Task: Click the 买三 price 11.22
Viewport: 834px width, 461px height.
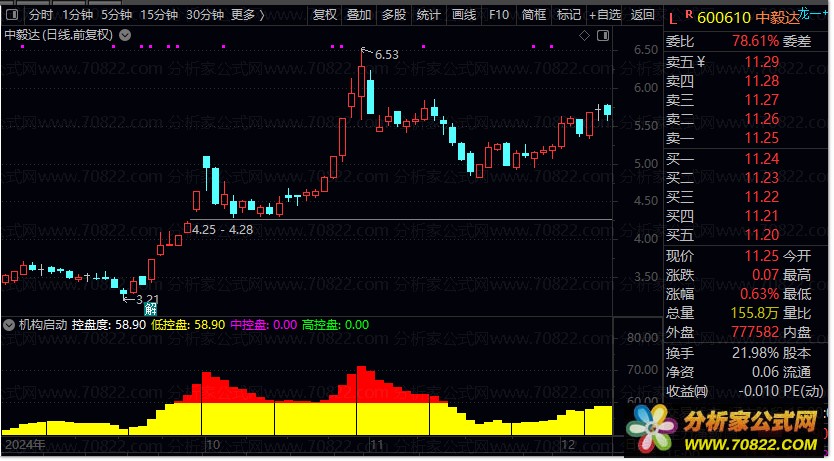Action: (762, 197)
